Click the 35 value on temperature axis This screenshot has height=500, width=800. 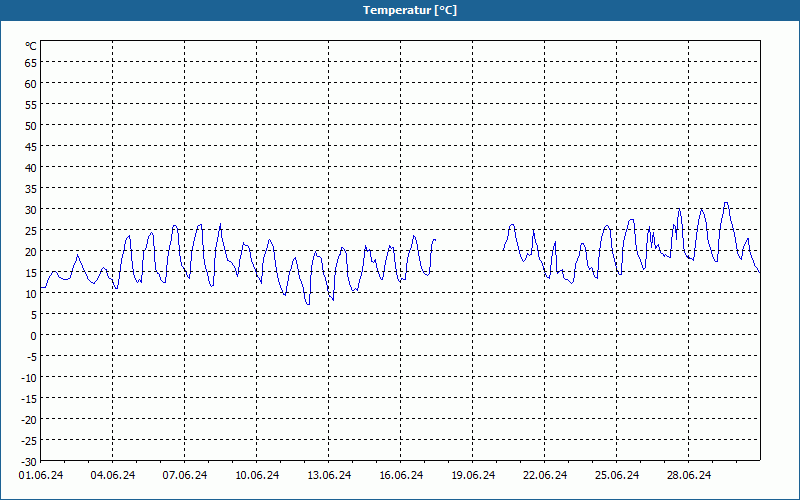31,189
